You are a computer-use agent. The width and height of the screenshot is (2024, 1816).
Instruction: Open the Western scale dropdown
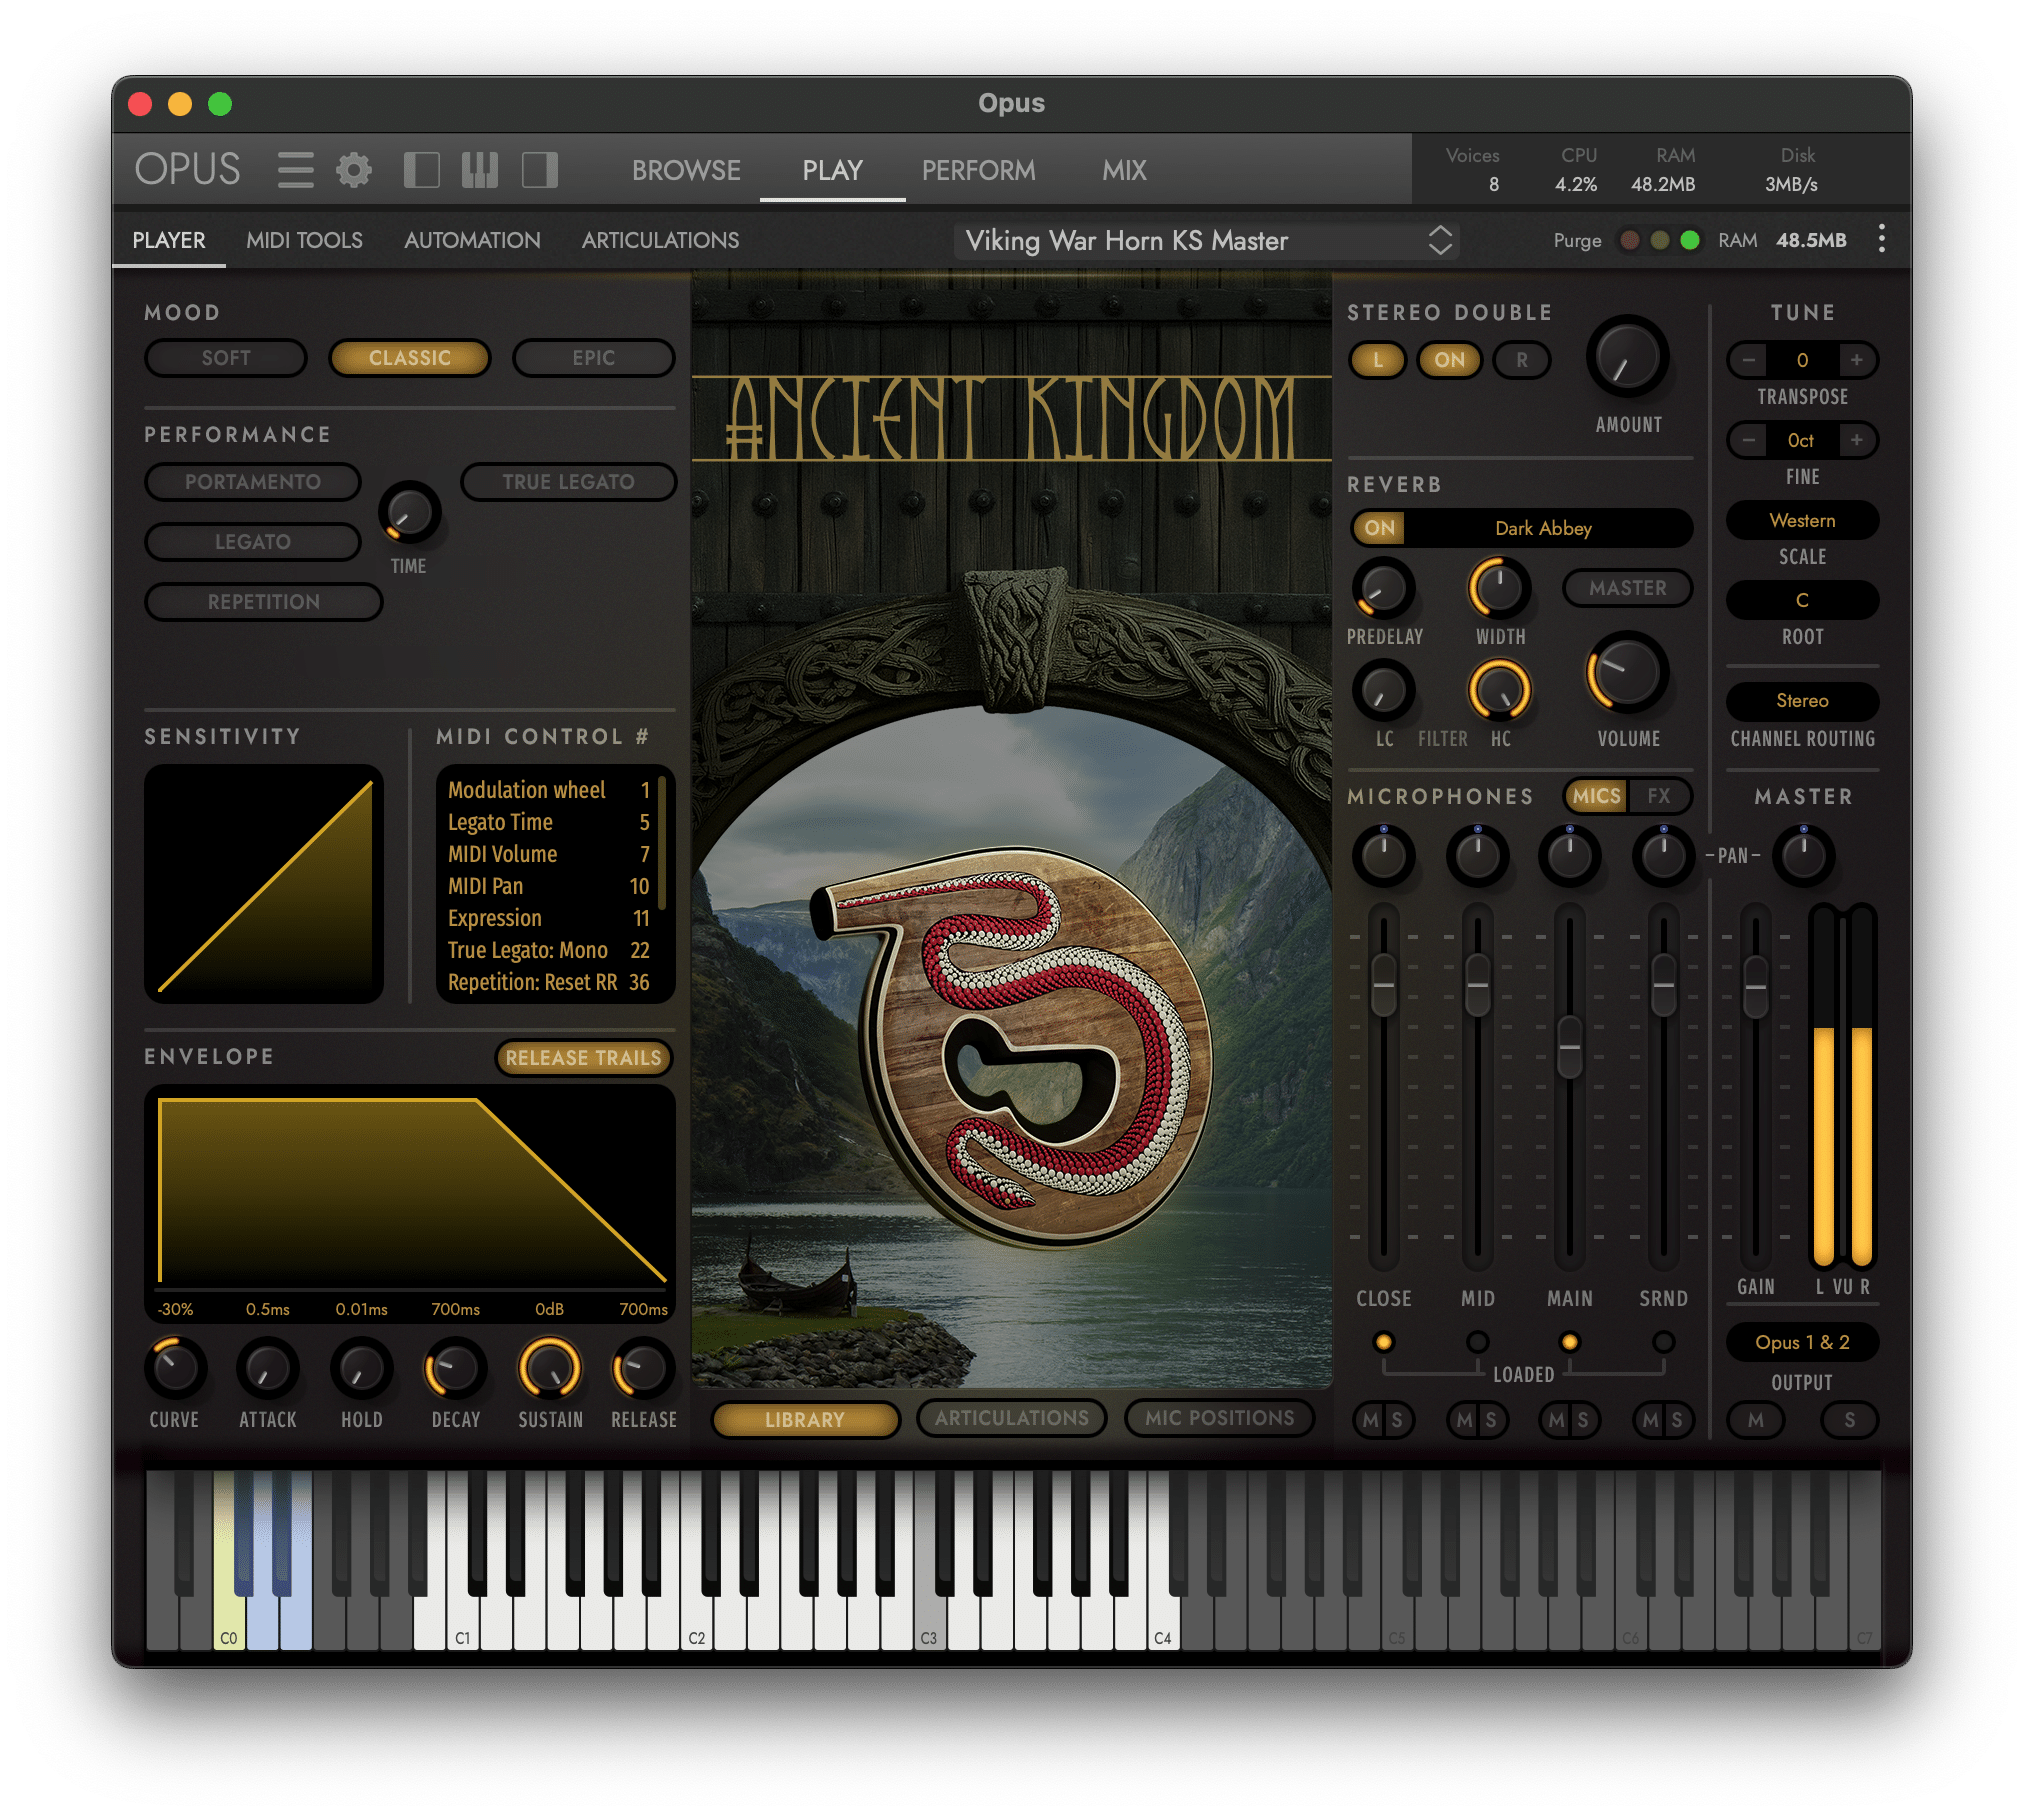pyautogui.click(x=1802, y=521)
